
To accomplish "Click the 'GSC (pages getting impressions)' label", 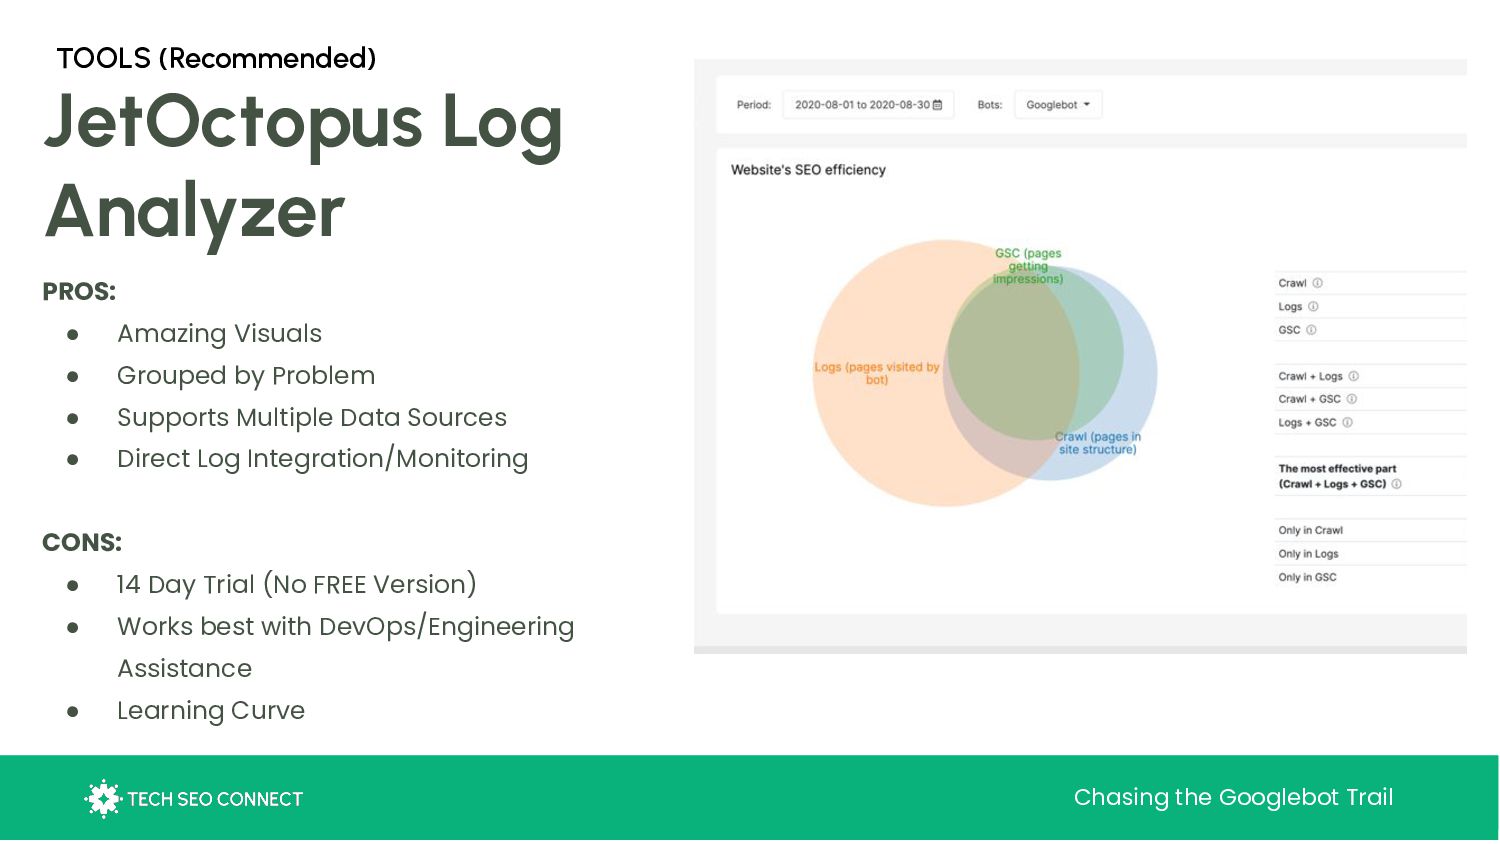I will [x=1028, y=266].
